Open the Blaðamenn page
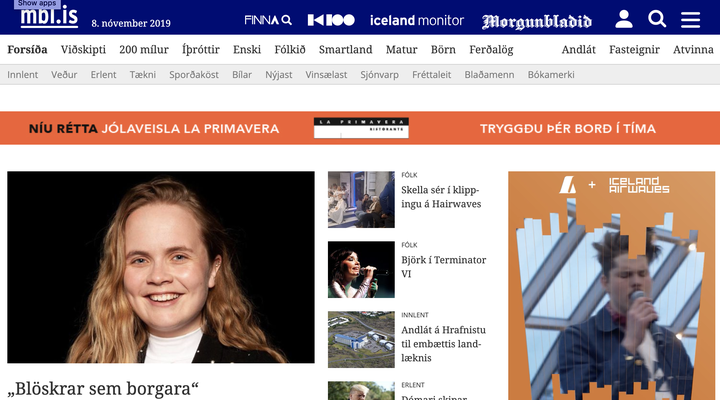The width and height of the screenshot is (720, 400). pos(489,74)
